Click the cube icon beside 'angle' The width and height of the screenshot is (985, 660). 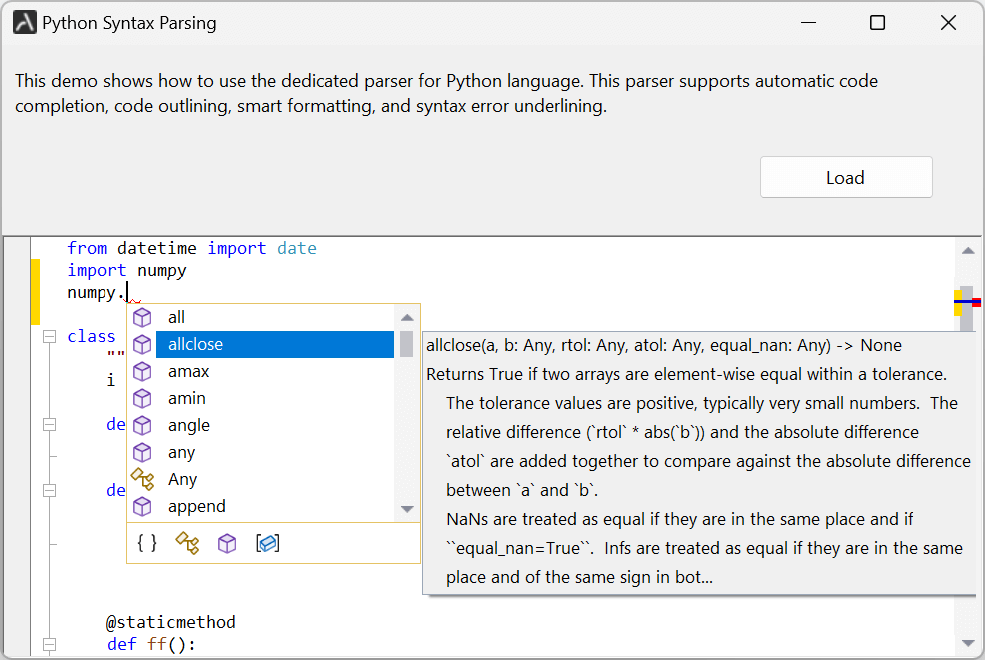point(142,425)
